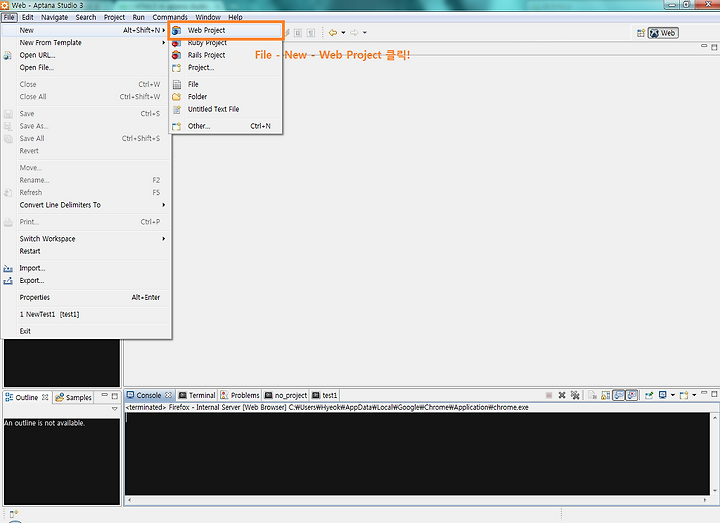The image size is (720, 523).
Task: Close the Outline tab
Action: [x=45, y=398]
